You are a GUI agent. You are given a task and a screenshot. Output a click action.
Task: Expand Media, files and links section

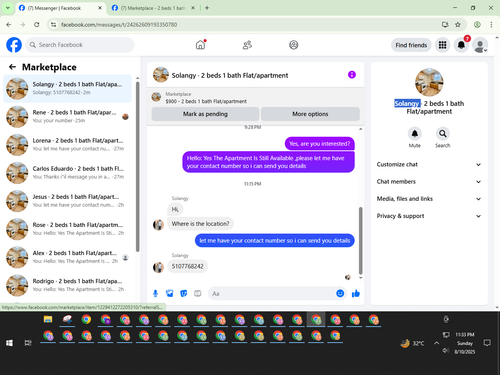(429, 199)
